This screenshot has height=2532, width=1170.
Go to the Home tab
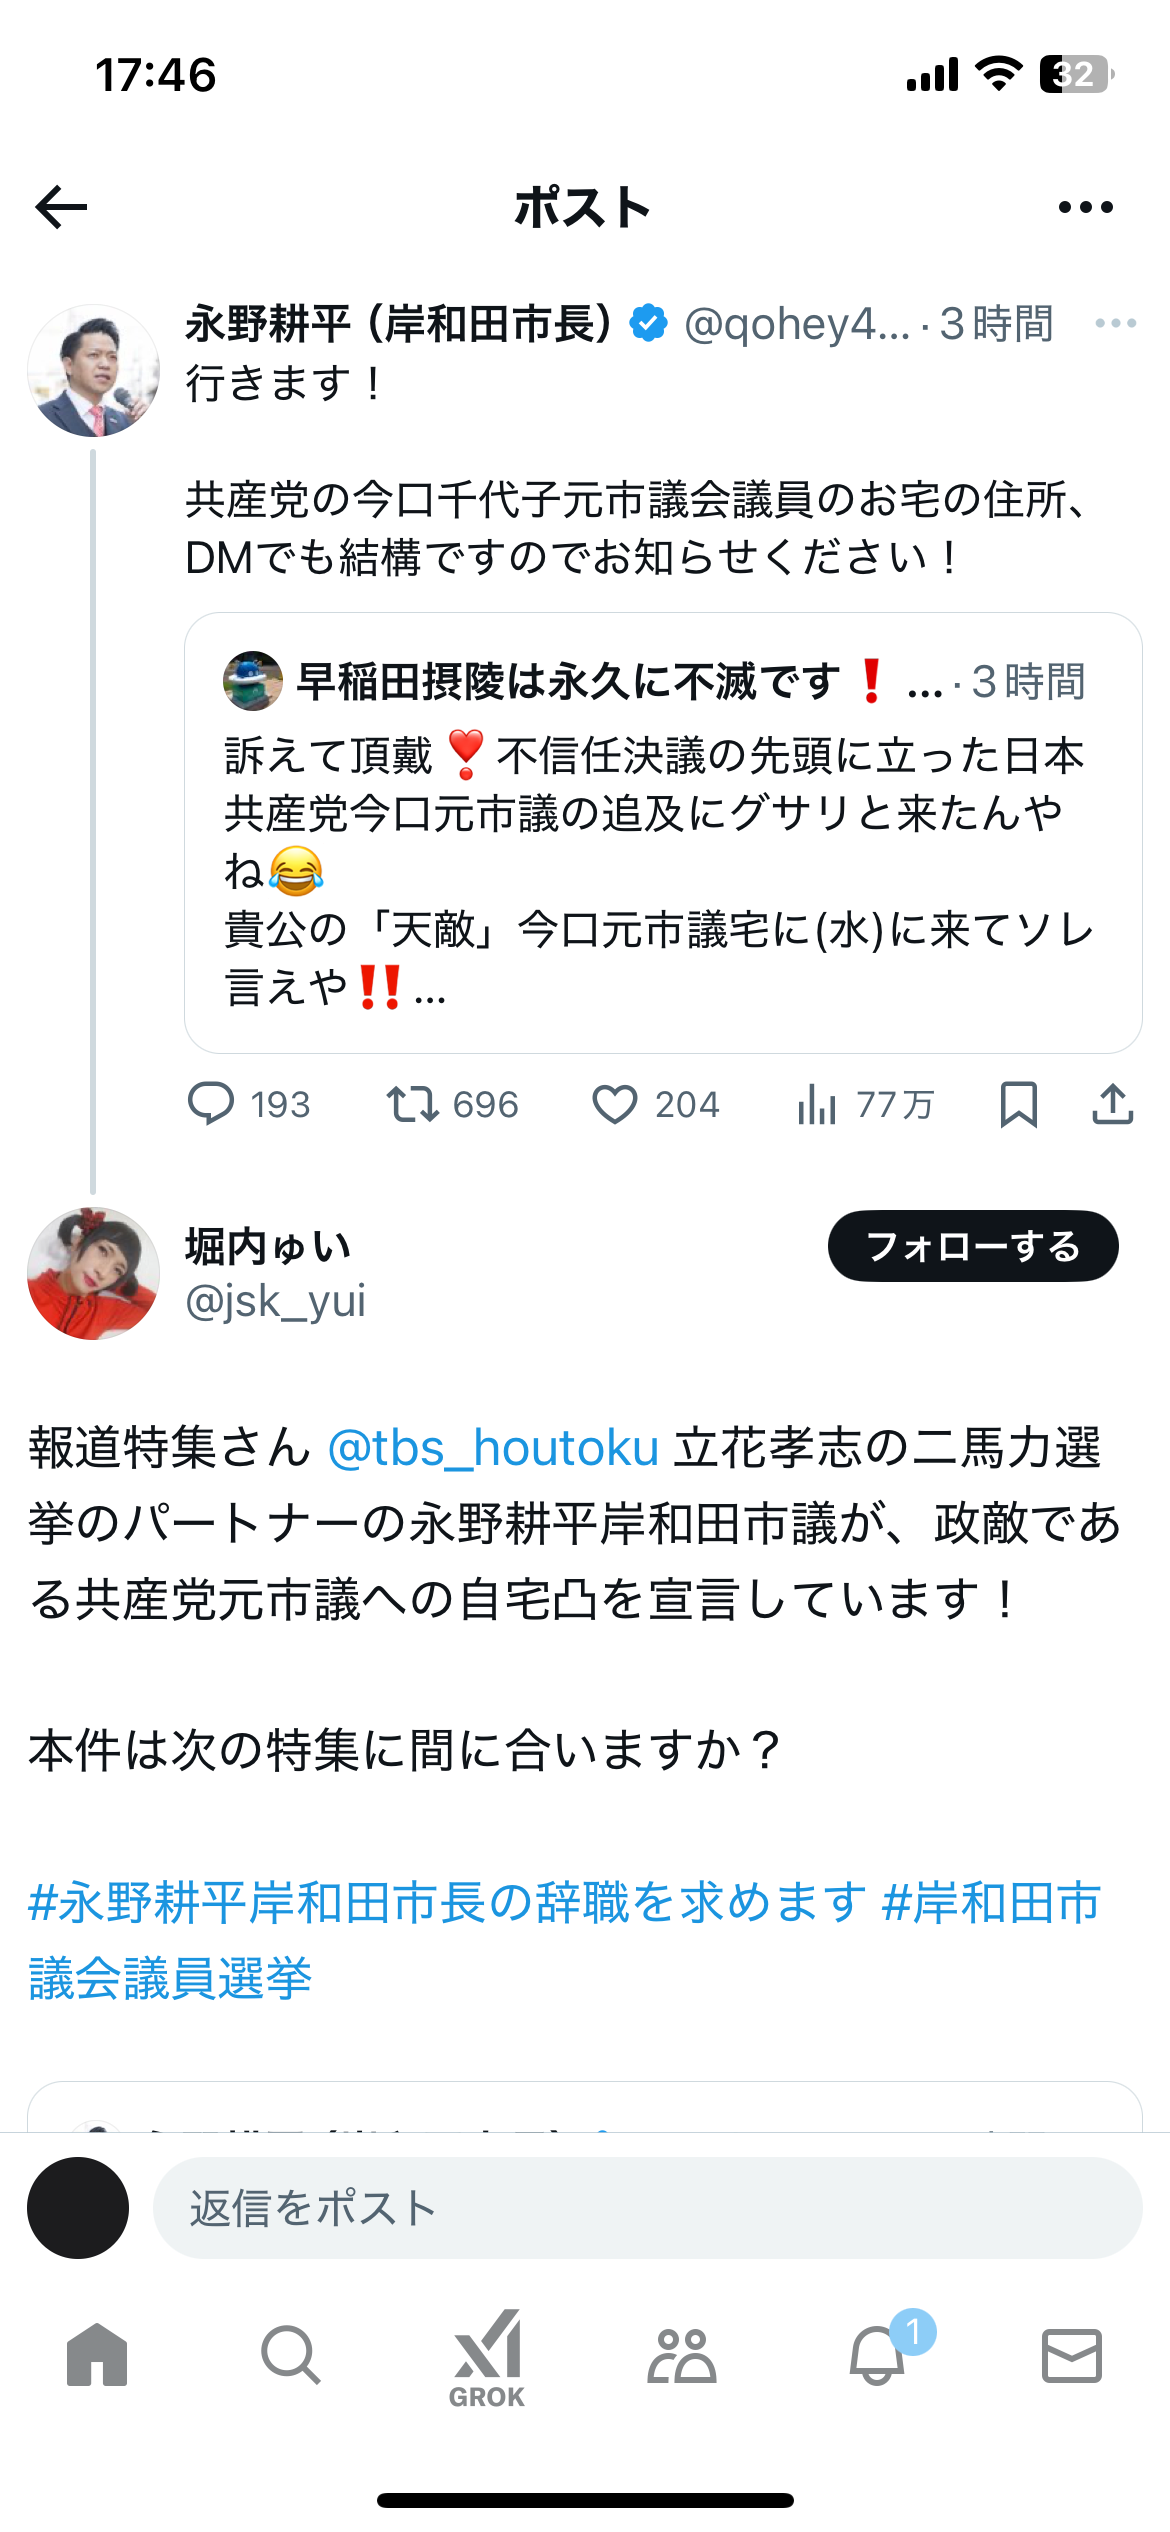pyautogui.click(x=97, y=2356)
